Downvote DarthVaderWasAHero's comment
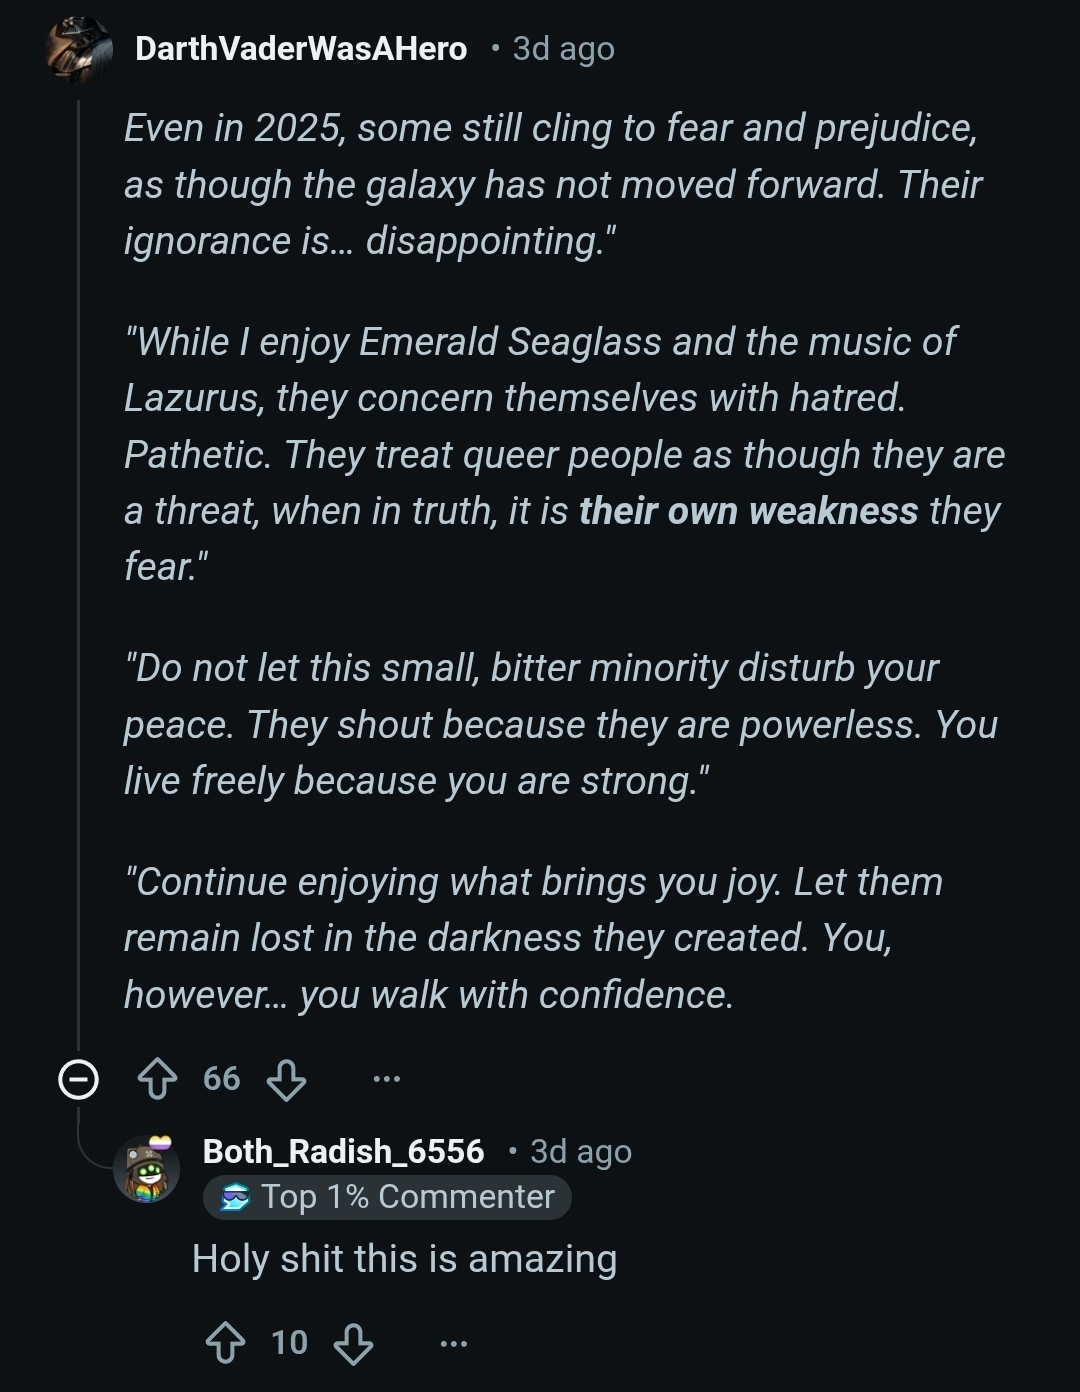 (286, 1079)
